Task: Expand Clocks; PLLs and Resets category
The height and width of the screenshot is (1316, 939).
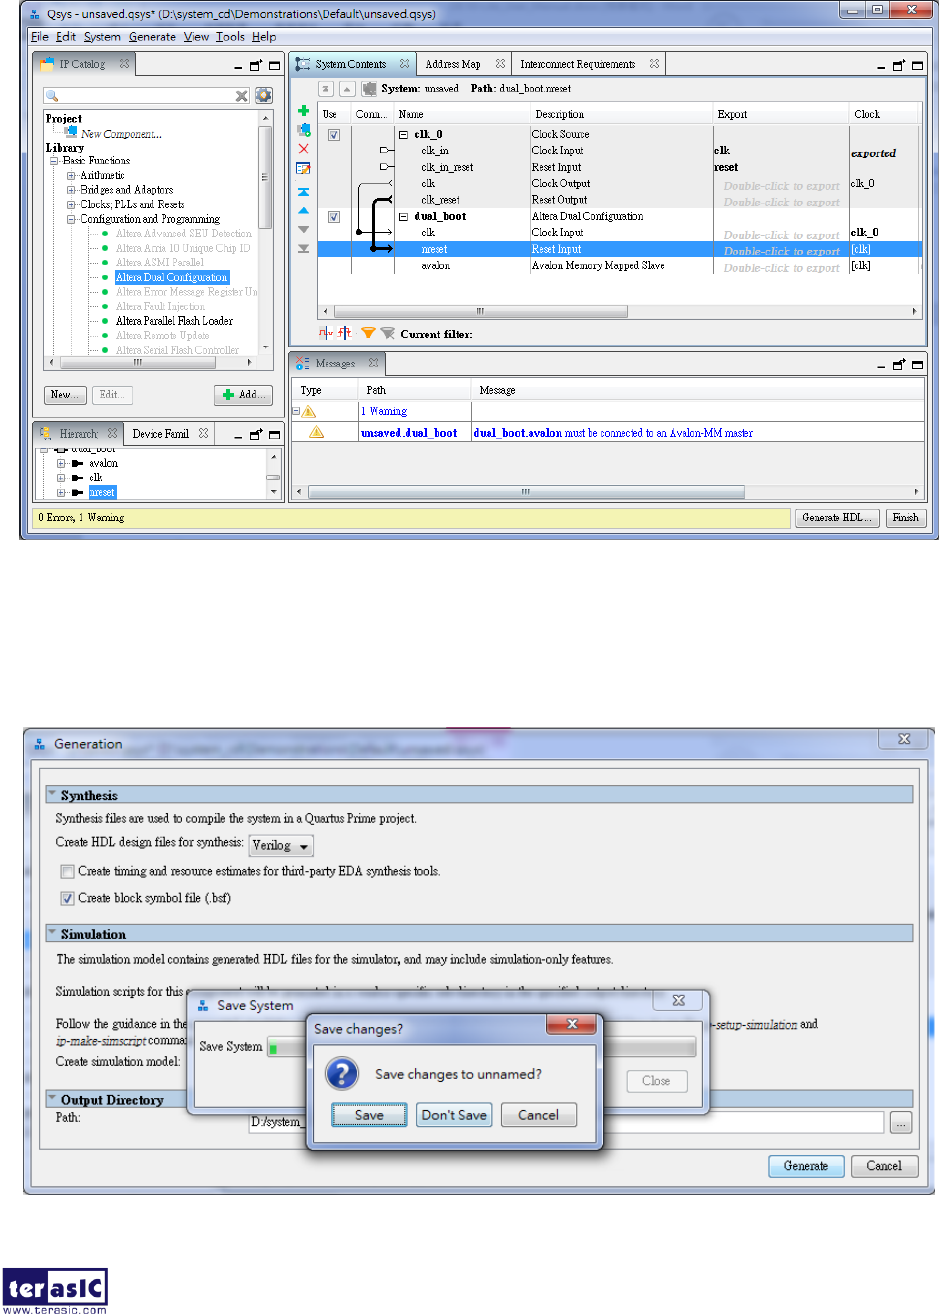Action: click(x=71, y=205)
